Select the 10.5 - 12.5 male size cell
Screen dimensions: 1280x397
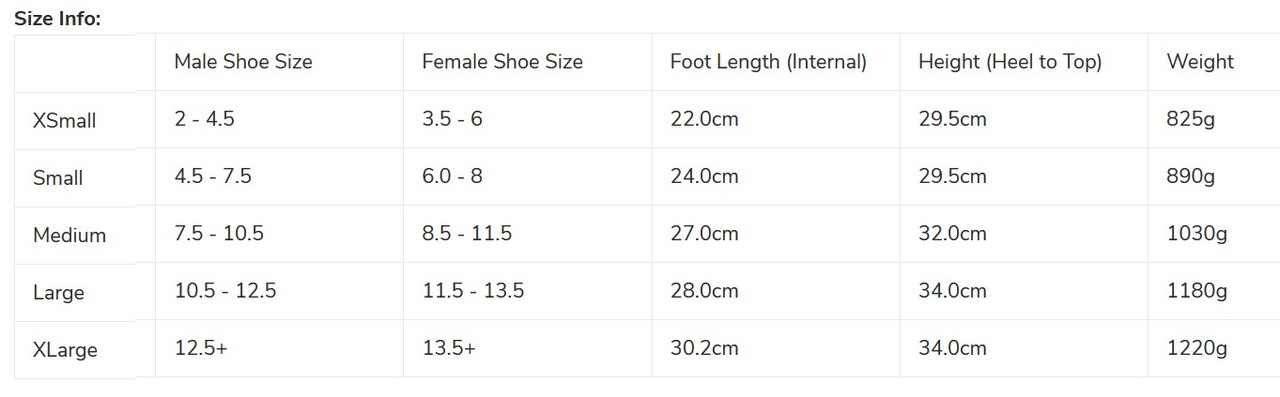pos(225,291)
